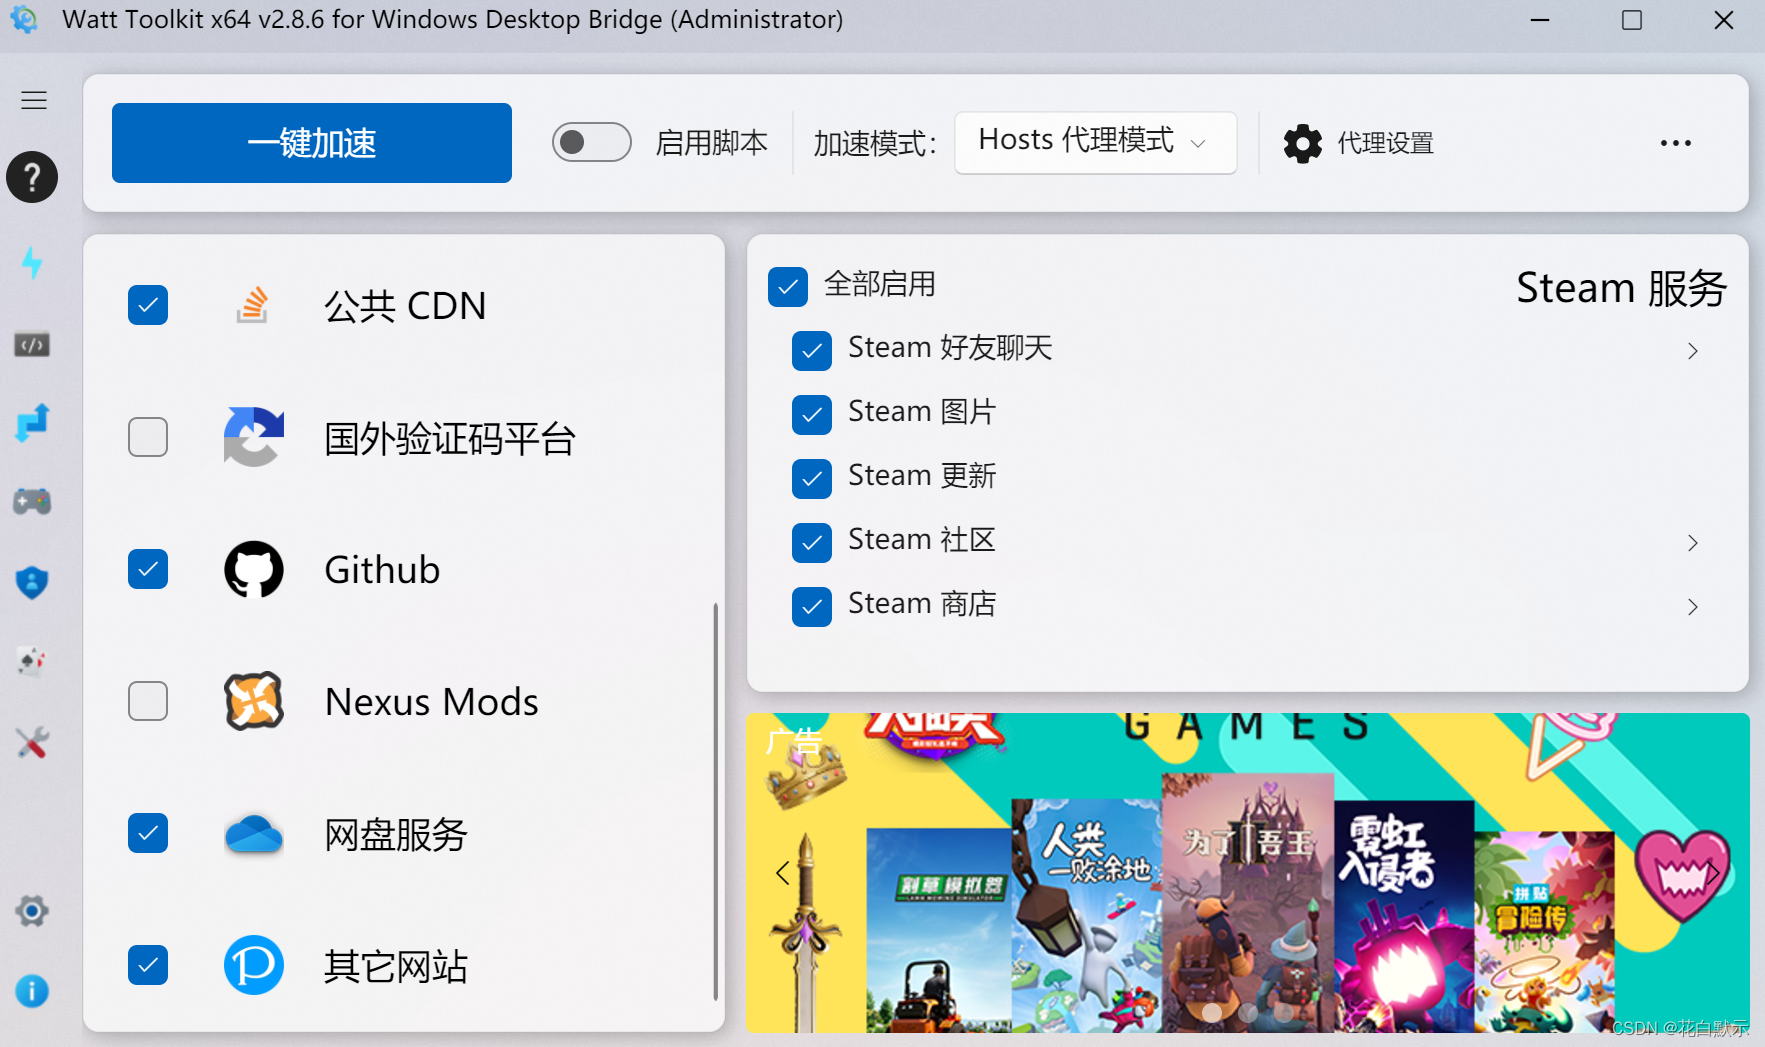The height and width of the screenshot is (1047, 1765).
Task: Click the service list scrollbar
Action: tap(715, 800)
